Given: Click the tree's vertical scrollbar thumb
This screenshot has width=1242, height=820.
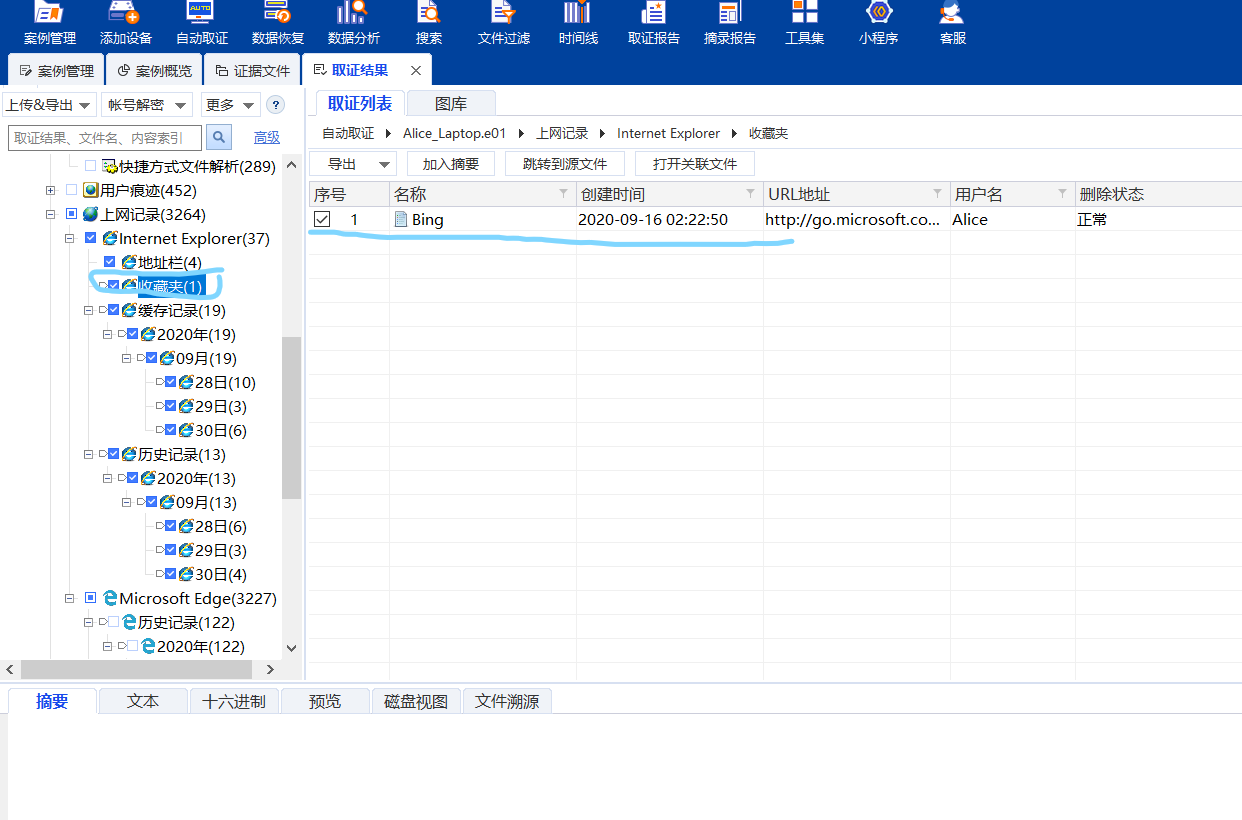Looking at the screenshot, I should pyautogui.click(x=291, y=417).
